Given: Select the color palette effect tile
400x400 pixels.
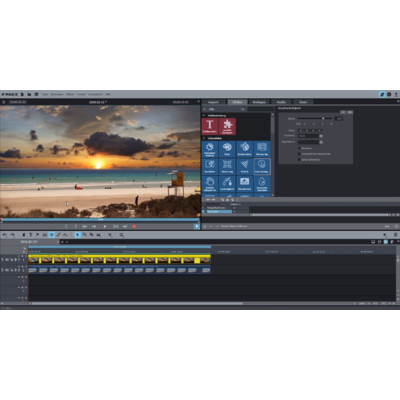Looking at the screenshot, I should pos(227,149).
